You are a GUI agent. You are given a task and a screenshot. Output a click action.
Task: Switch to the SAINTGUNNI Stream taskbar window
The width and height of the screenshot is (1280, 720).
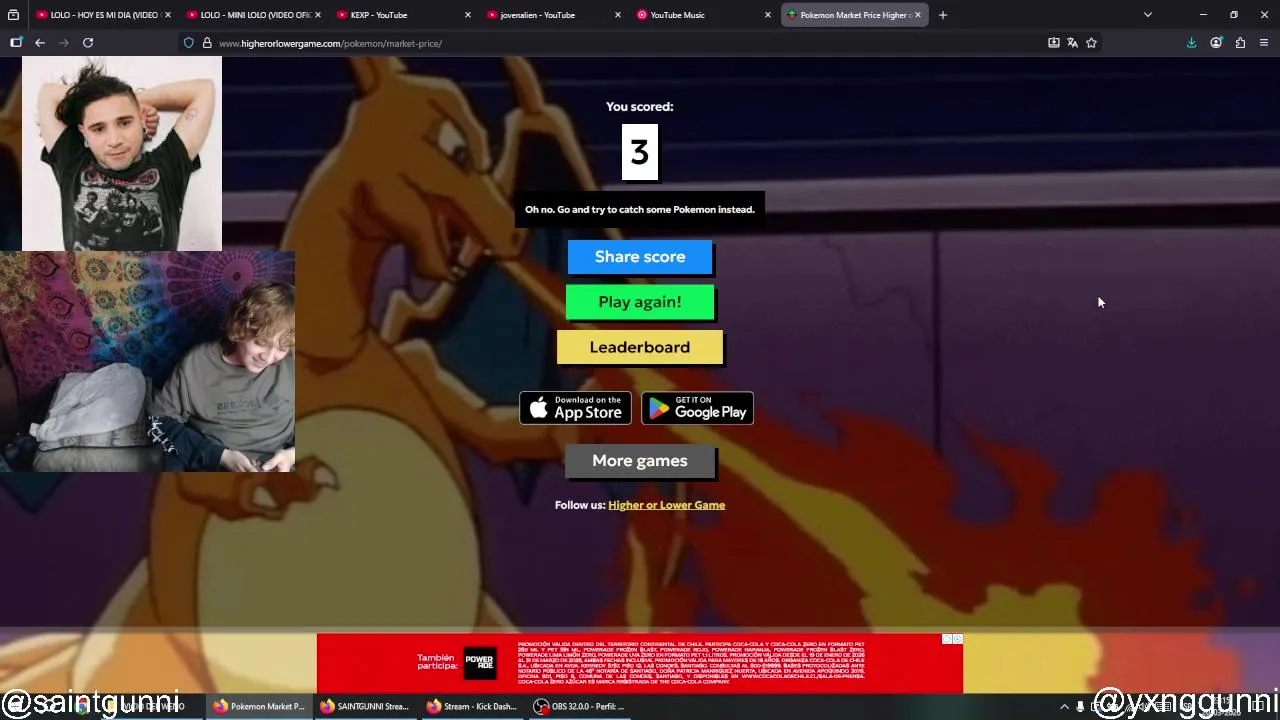coord(364,706)
